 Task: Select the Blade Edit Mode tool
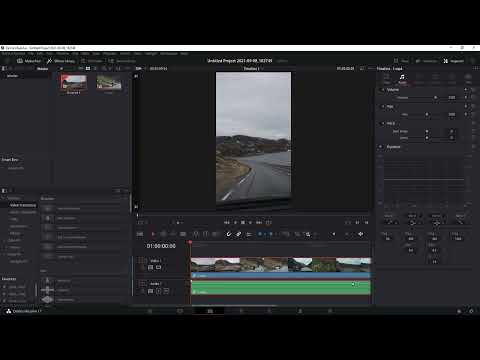pos(183,234)
